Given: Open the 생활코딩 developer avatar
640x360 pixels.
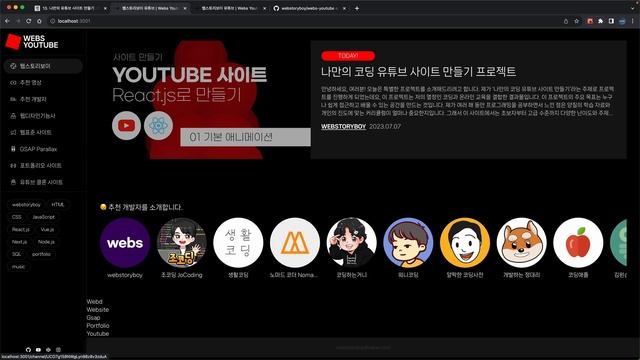Looking at the screenshot, I should [x=238, y=243].
